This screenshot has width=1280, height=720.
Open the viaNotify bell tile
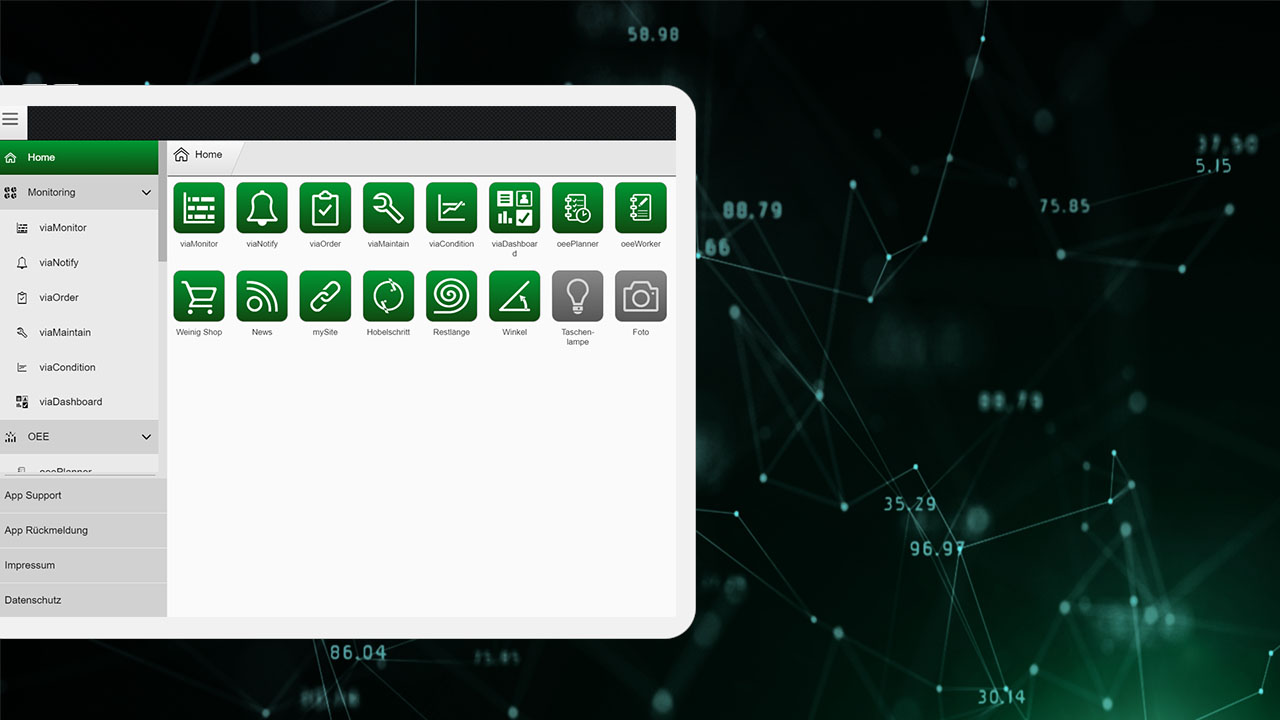coord(262,208)
